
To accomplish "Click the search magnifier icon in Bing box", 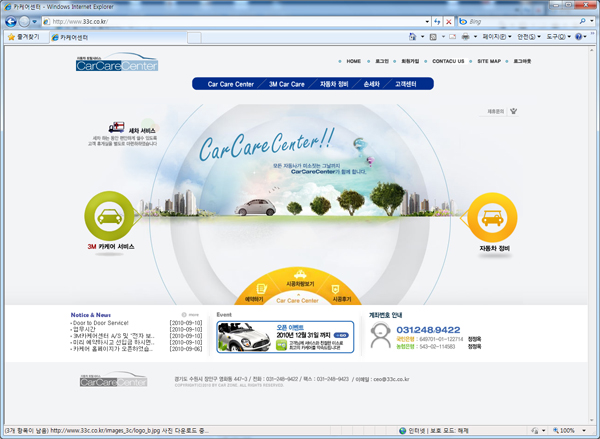I will point(582,21).
